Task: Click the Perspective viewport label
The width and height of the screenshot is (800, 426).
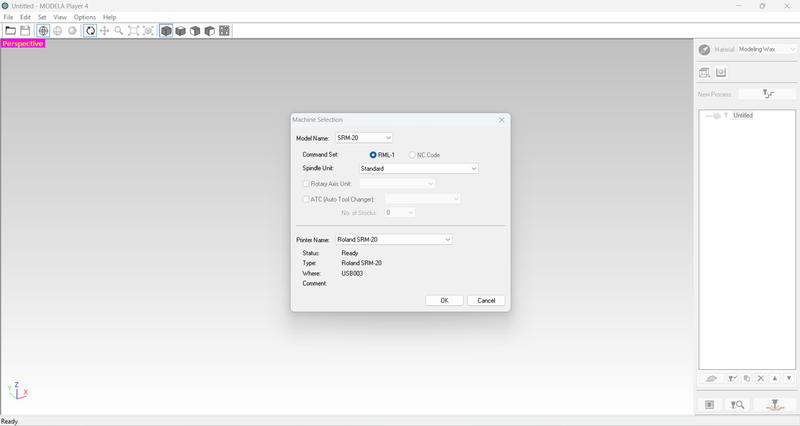Action: pyautogui.click(x=23, y=44)
